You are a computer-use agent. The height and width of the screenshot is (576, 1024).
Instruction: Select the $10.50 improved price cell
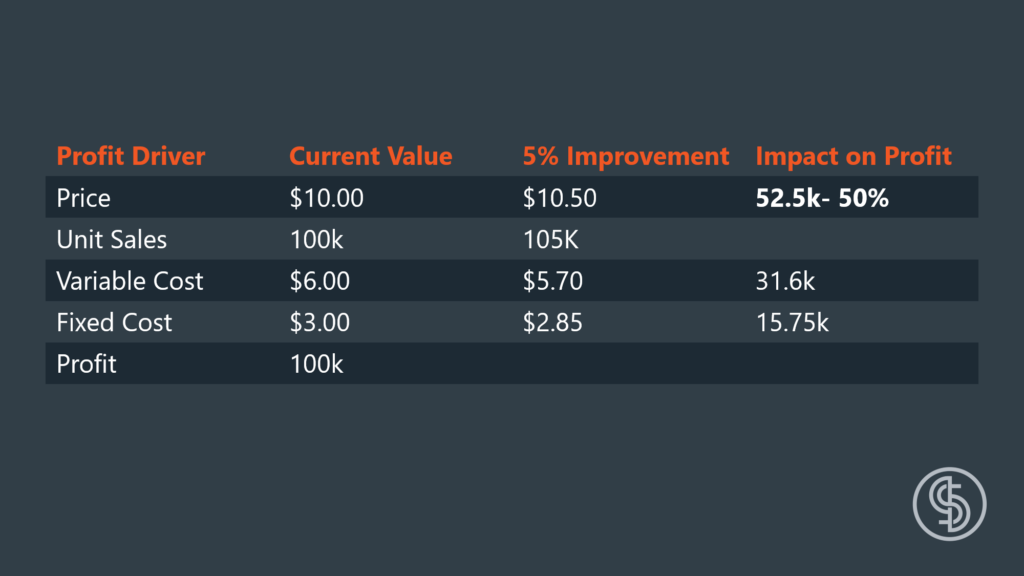point(560,198)
